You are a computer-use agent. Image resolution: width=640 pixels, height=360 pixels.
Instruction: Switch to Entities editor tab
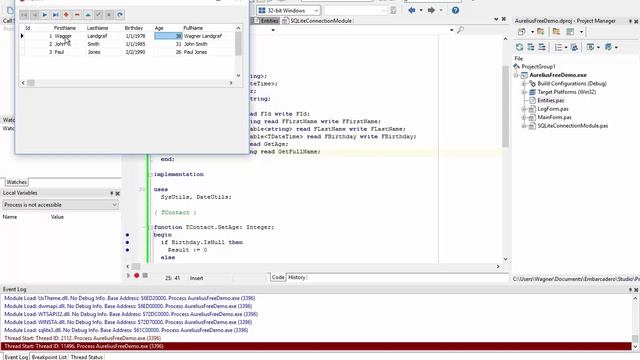(266, 21)
